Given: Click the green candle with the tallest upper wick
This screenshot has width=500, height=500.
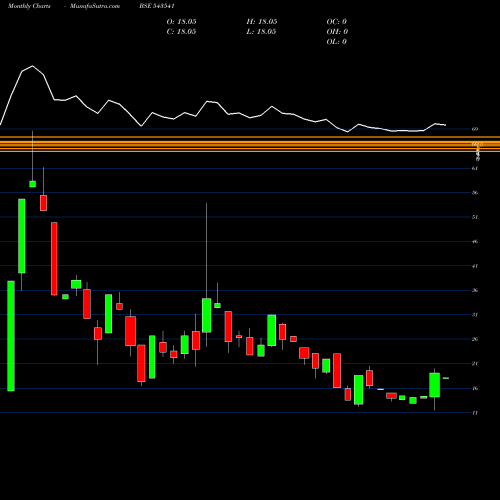Looking at the screenshot, I should point(206,315).
